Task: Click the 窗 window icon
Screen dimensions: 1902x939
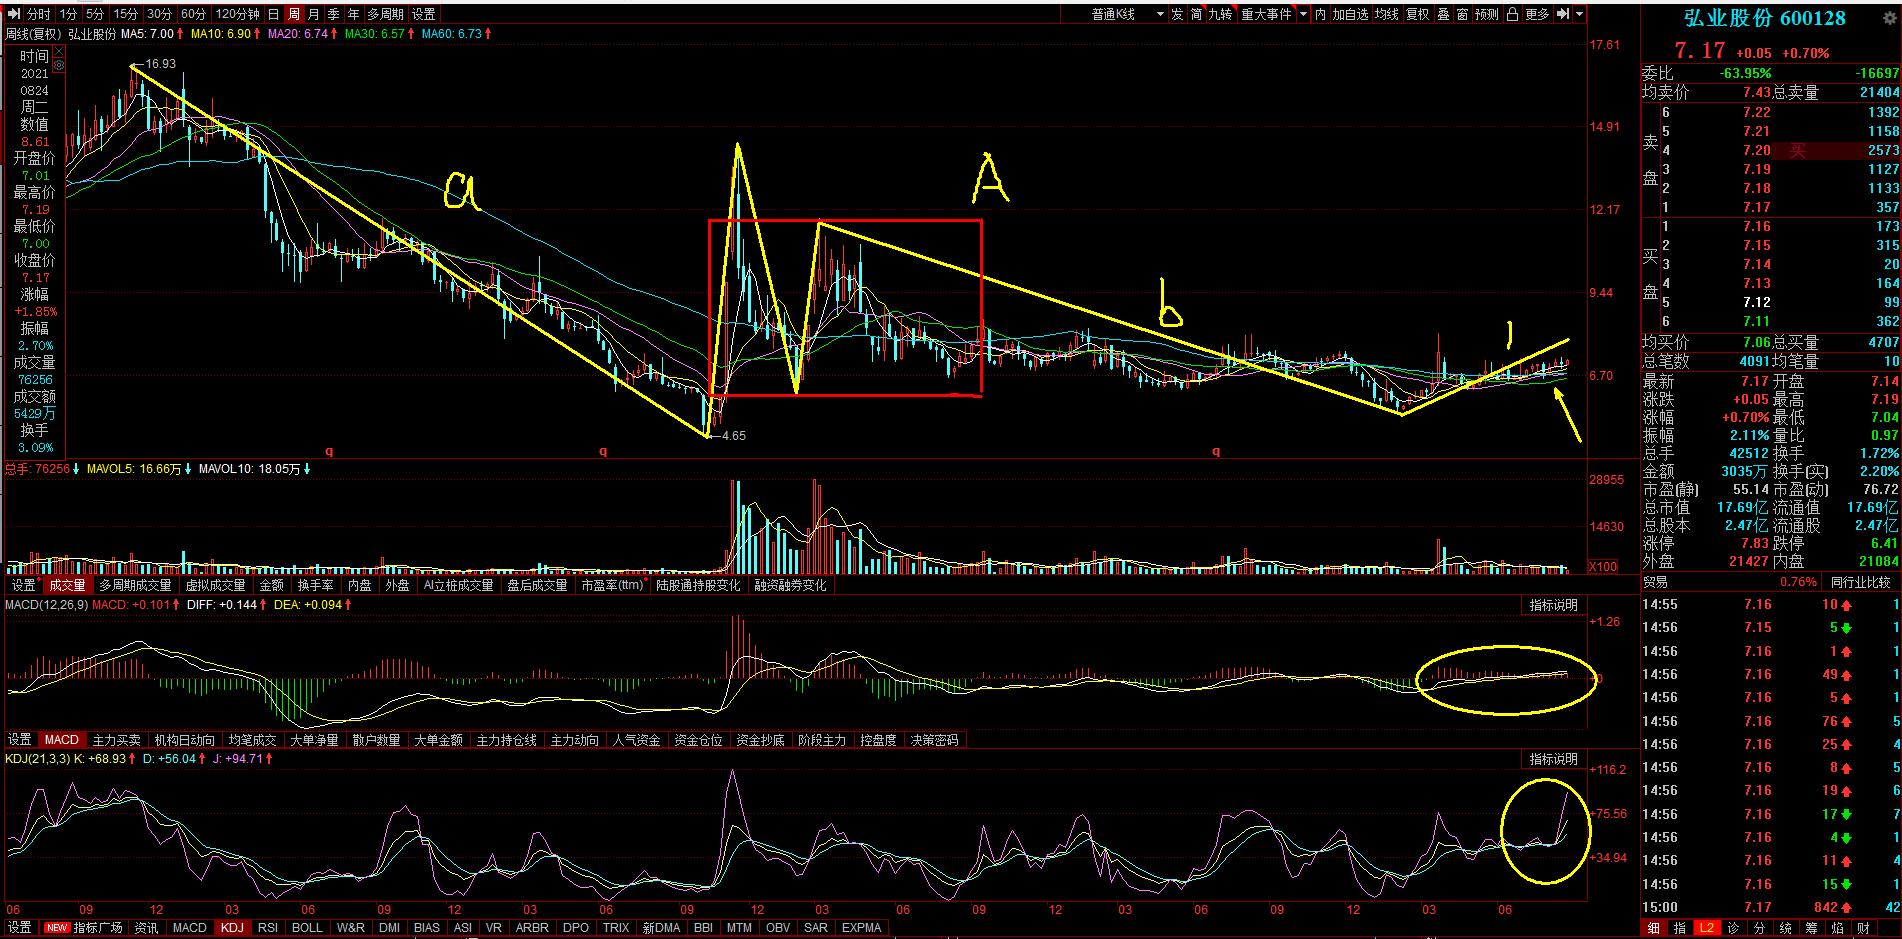Action: 1462,14
